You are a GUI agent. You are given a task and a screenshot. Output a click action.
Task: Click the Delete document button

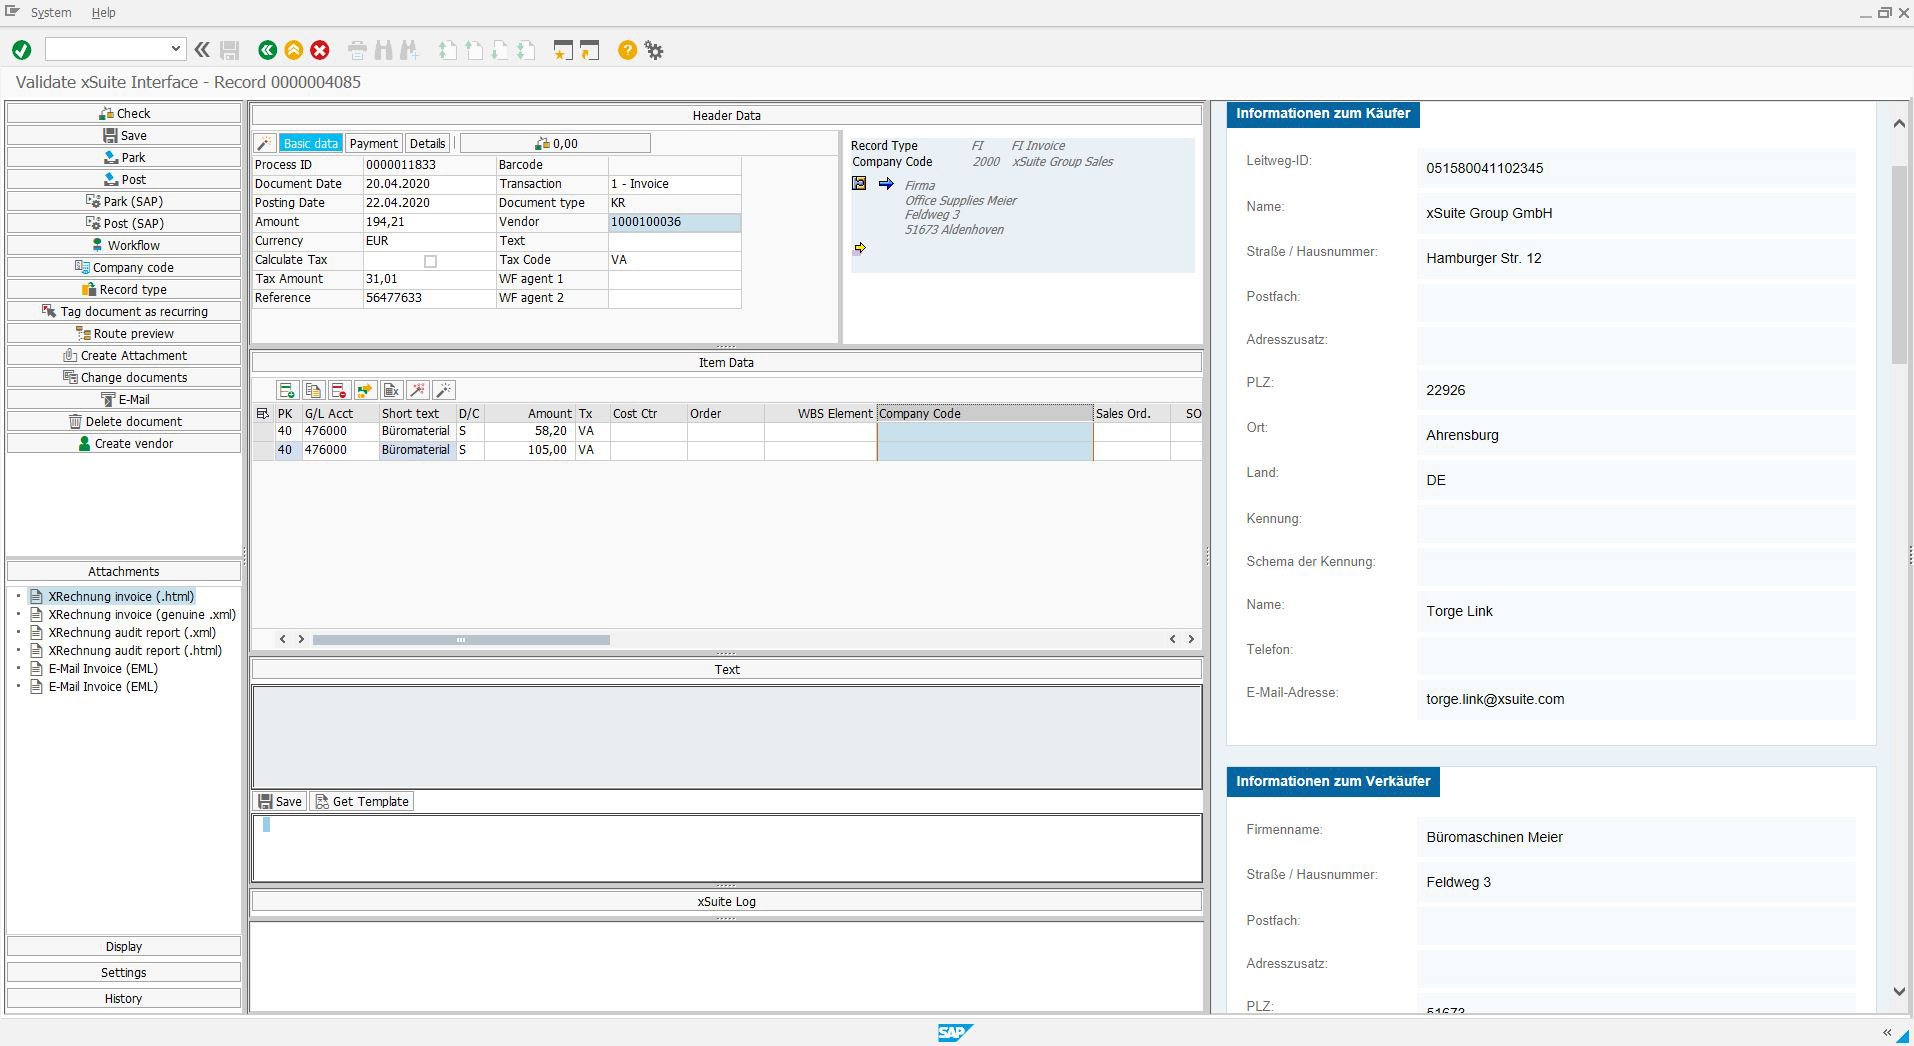(124, 421)
